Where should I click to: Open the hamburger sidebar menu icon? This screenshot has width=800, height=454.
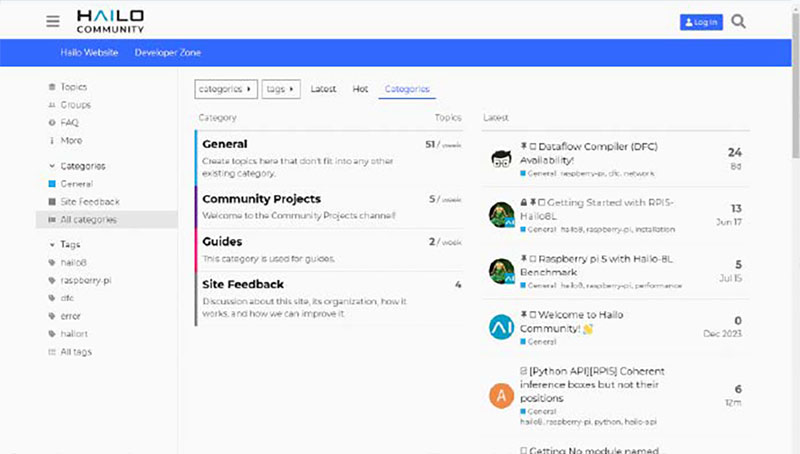53,21
